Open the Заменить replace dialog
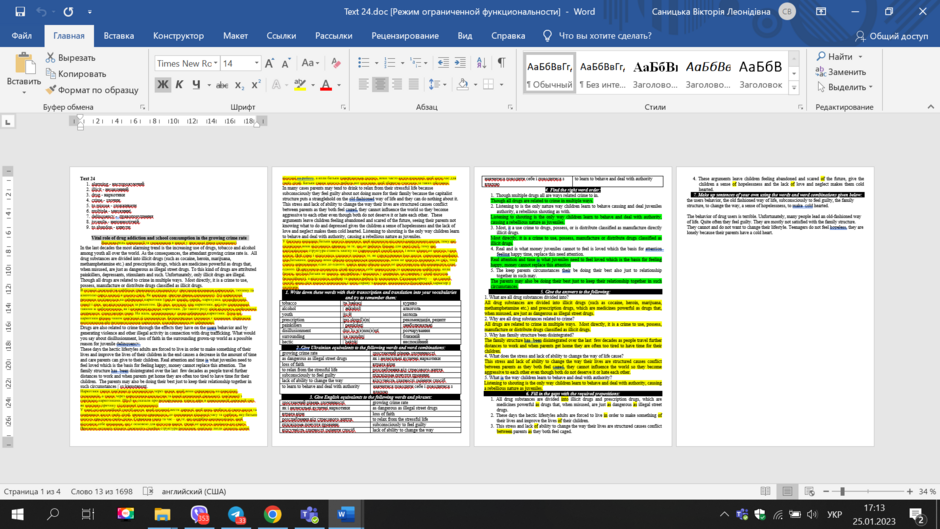Screen dimensions: 940x529 tap(841, 72)
